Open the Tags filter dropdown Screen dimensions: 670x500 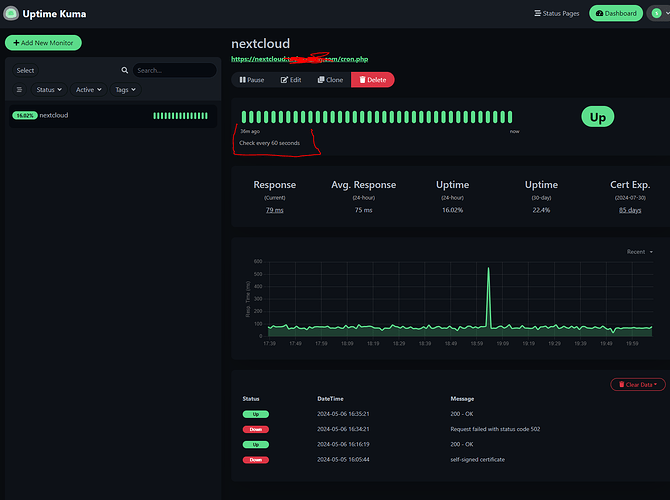(124, 90)
